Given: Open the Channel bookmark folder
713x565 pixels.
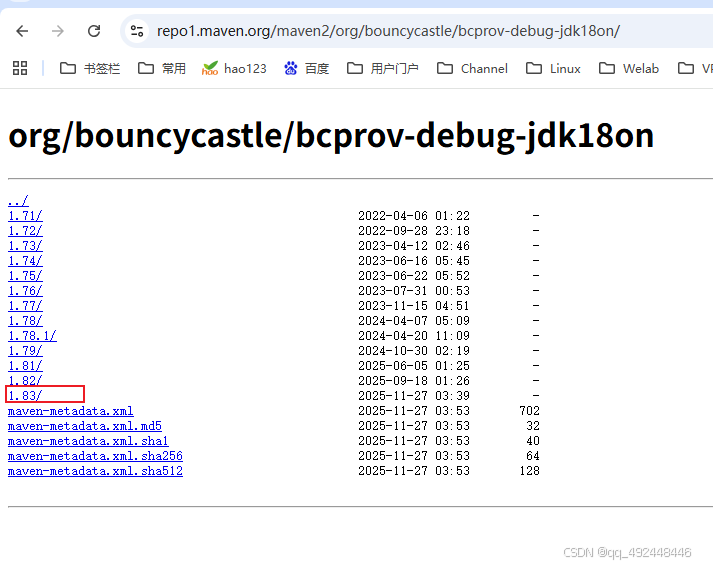Looking at the screenshot, I should (472, 69).
